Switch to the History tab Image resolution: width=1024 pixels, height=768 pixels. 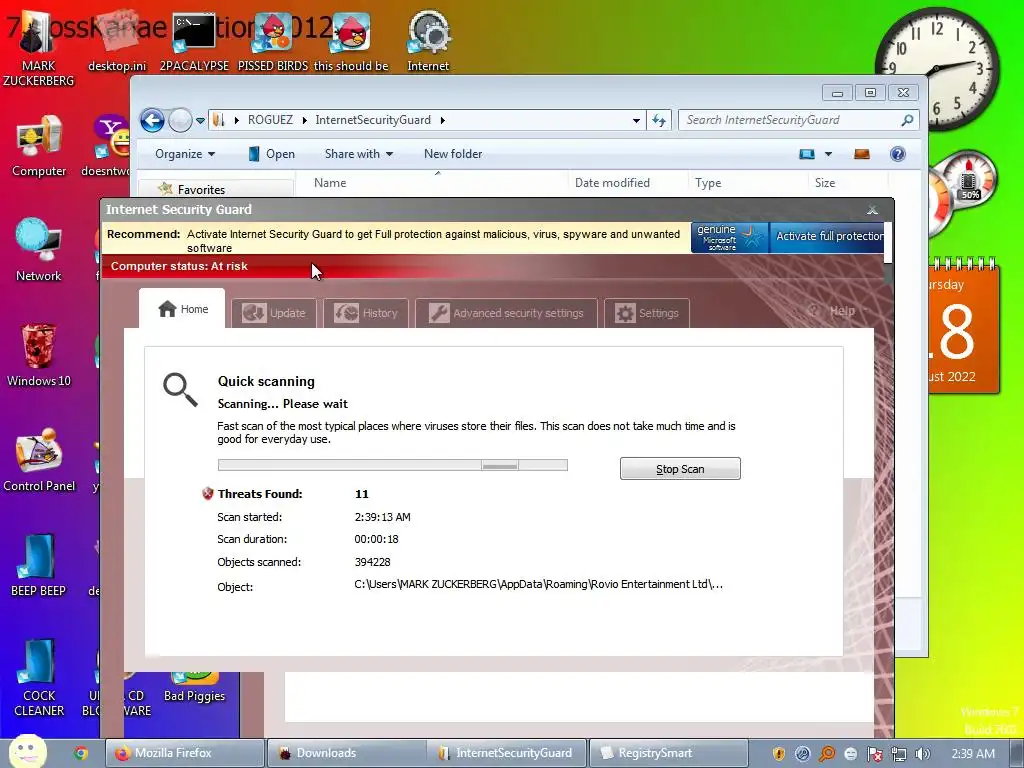(x=366, y=313)
